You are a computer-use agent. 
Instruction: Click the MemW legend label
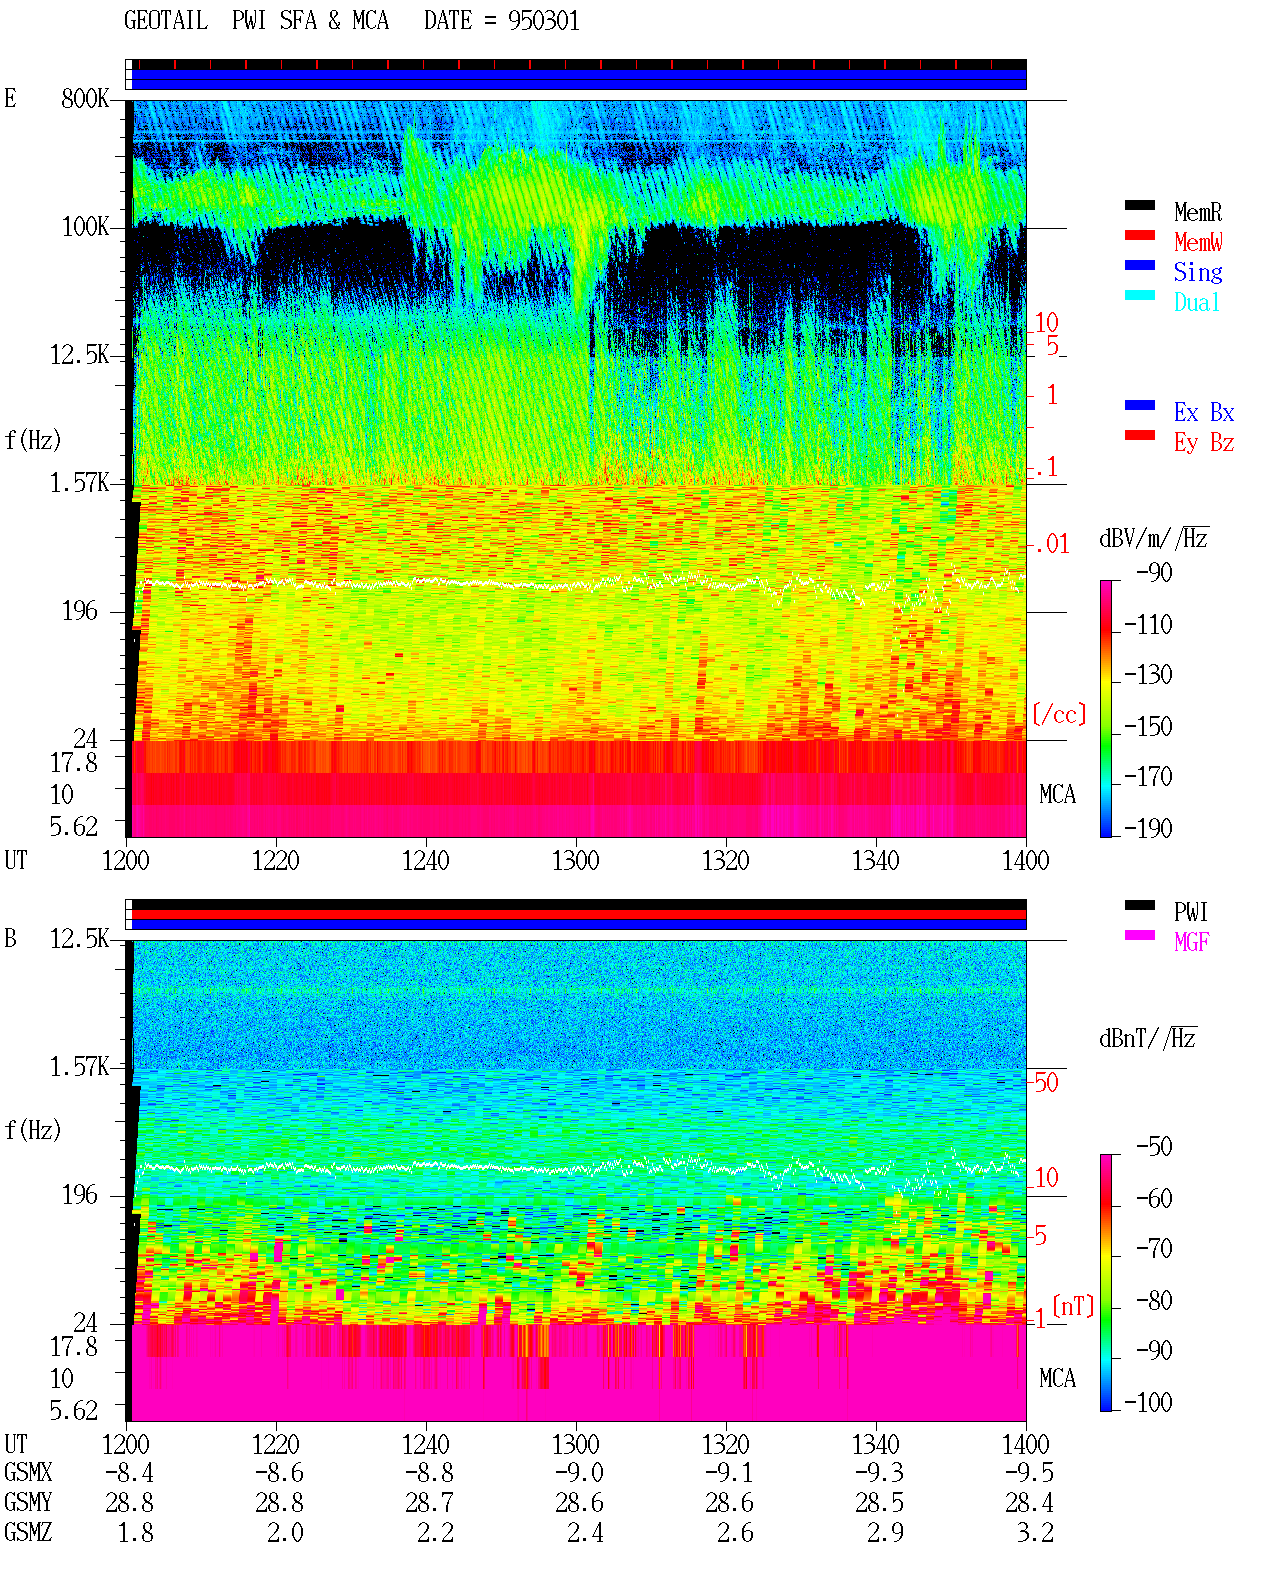point(1198,242)
